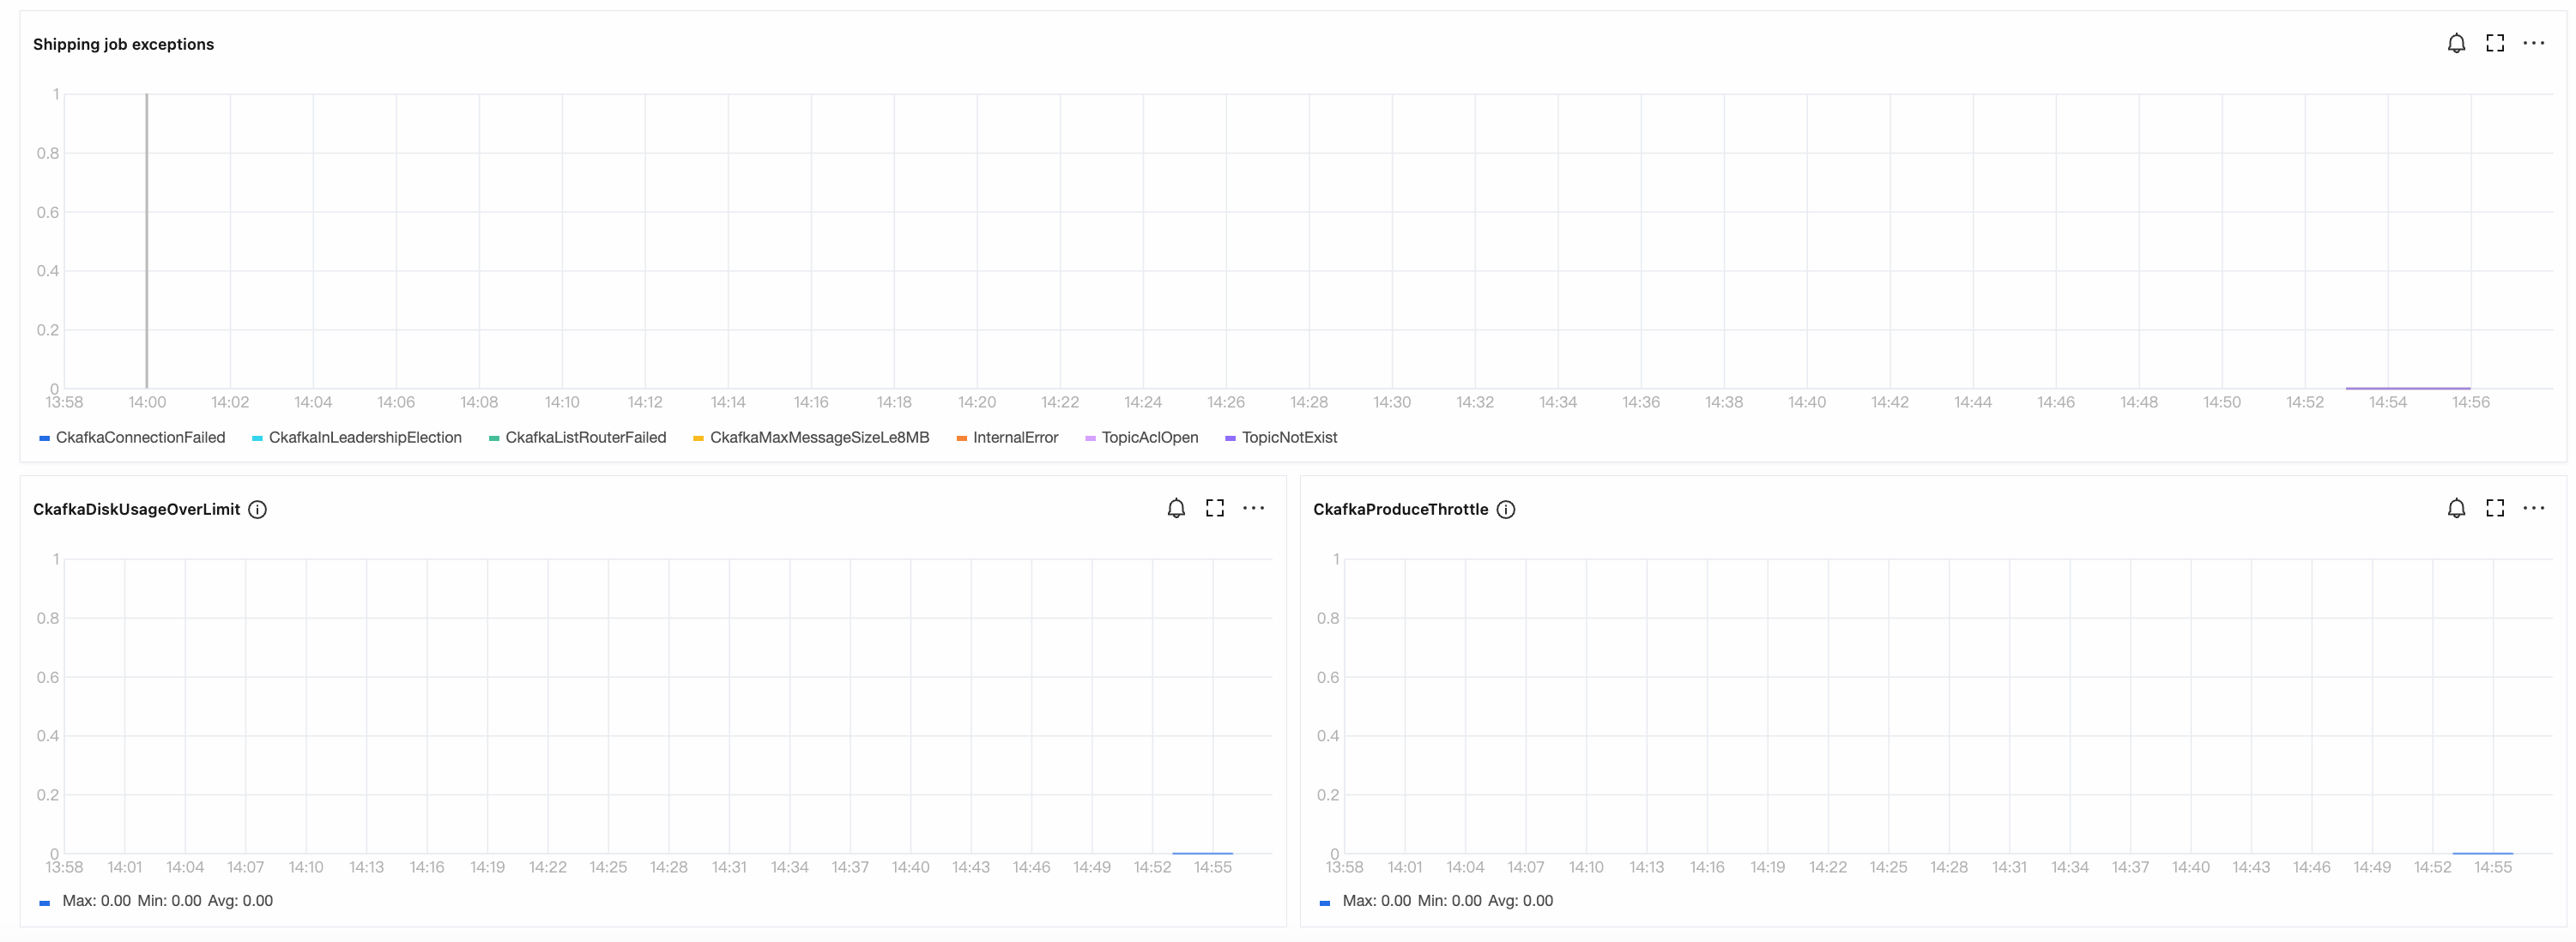Click alarm bell on CkafkaProduceThrottle panel
This screenshot has height=942, width=2576.
pyautogui.click(x=2456, y=508)
